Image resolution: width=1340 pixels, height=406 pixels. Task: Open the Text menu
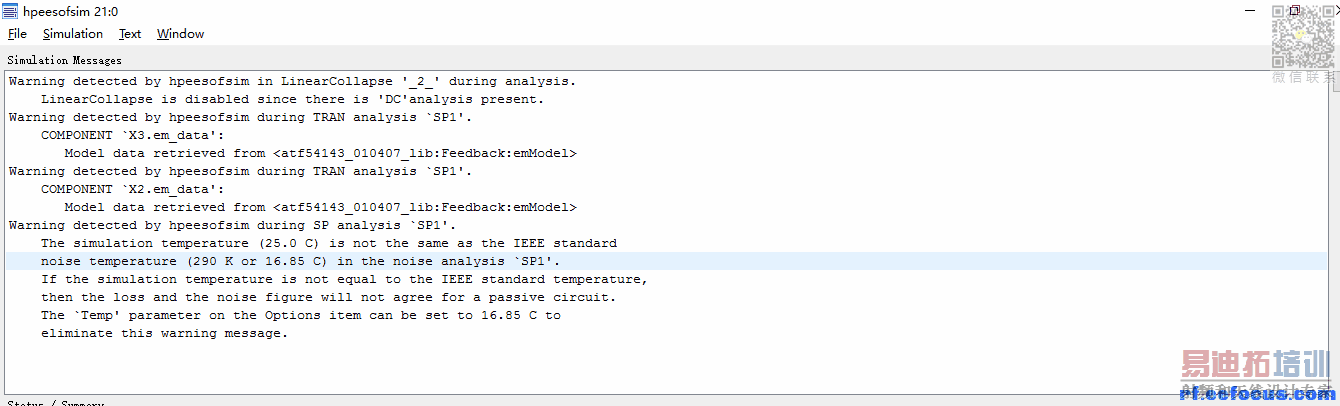click(130, 34)
